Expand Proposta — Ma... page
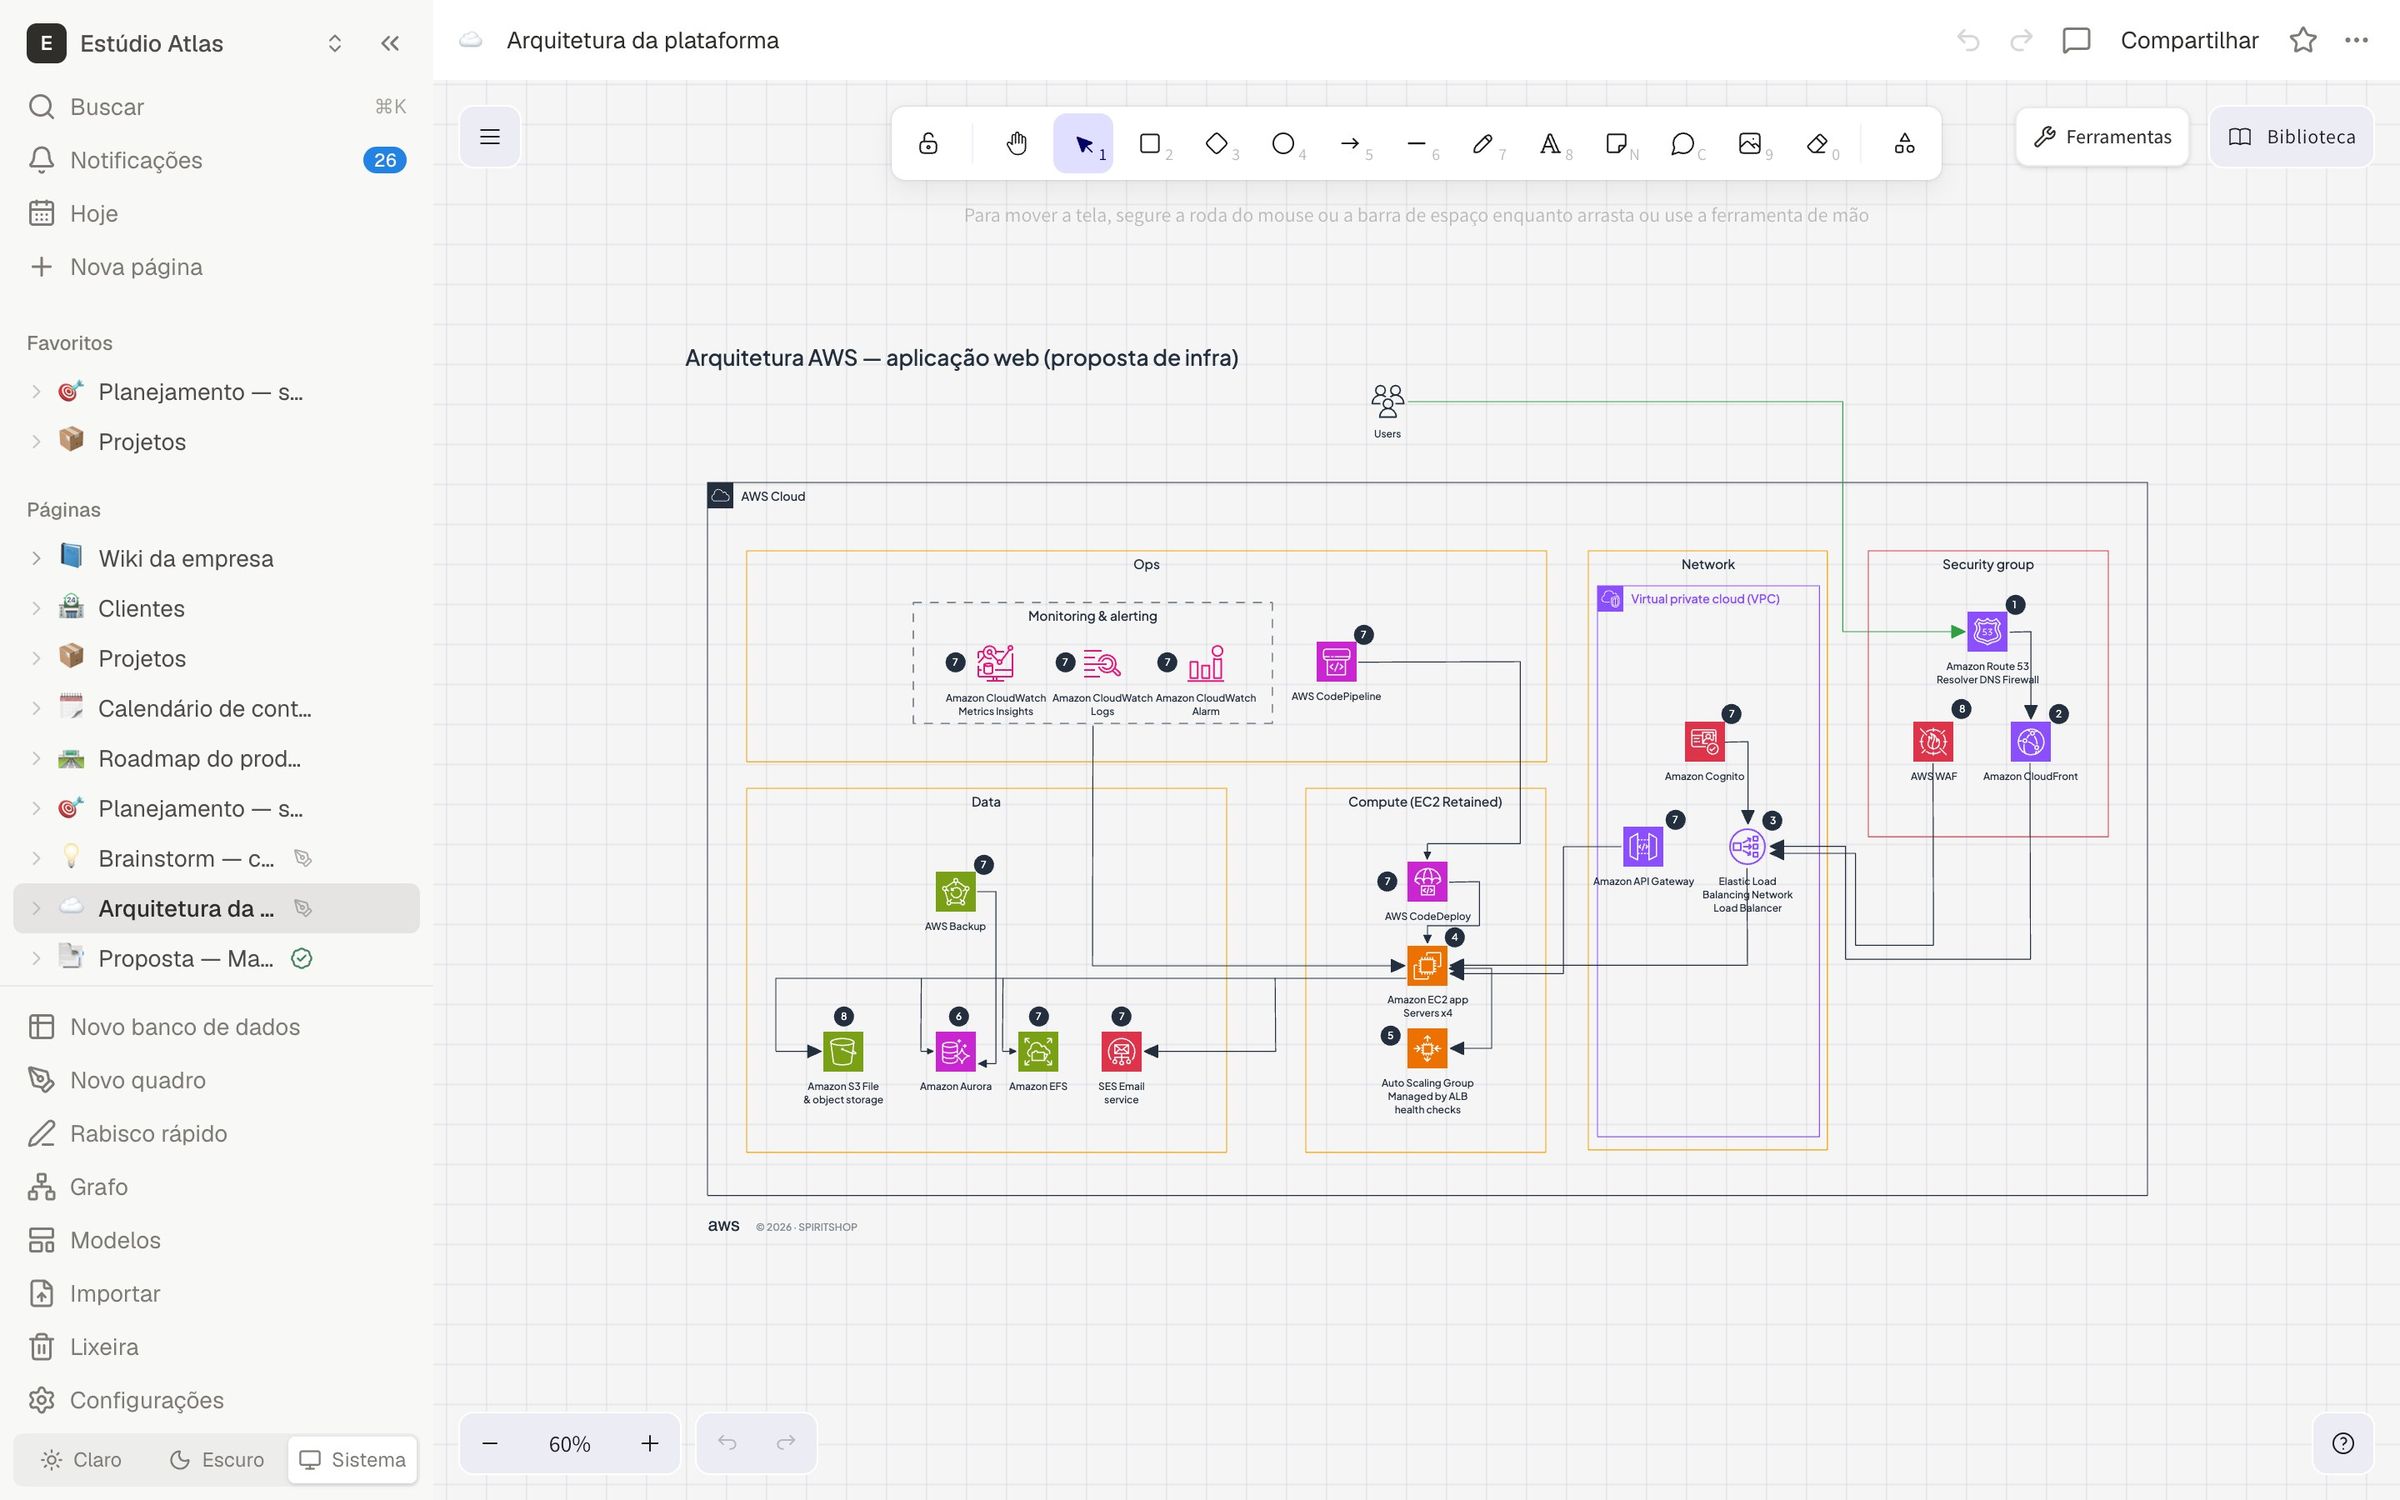Image resolution: width=2400 pixels, height=1500 pixels. pos(36,958)
